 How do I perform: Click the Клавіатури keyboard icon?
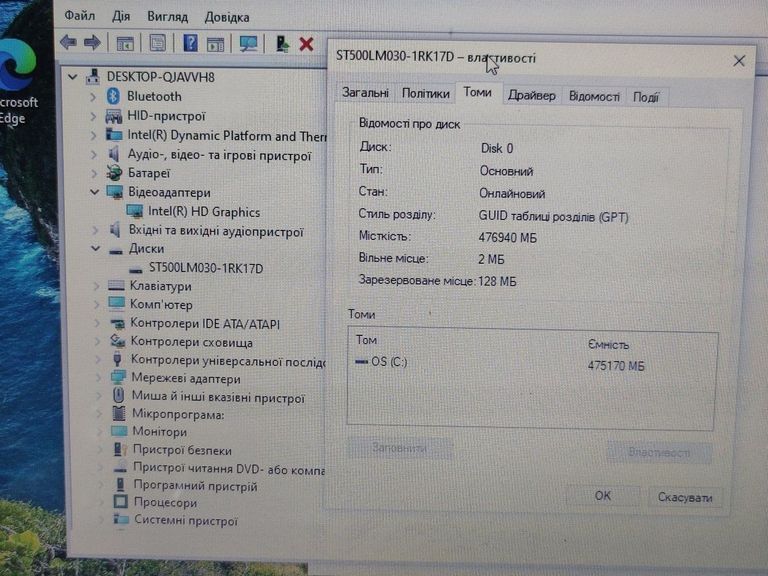116,286
